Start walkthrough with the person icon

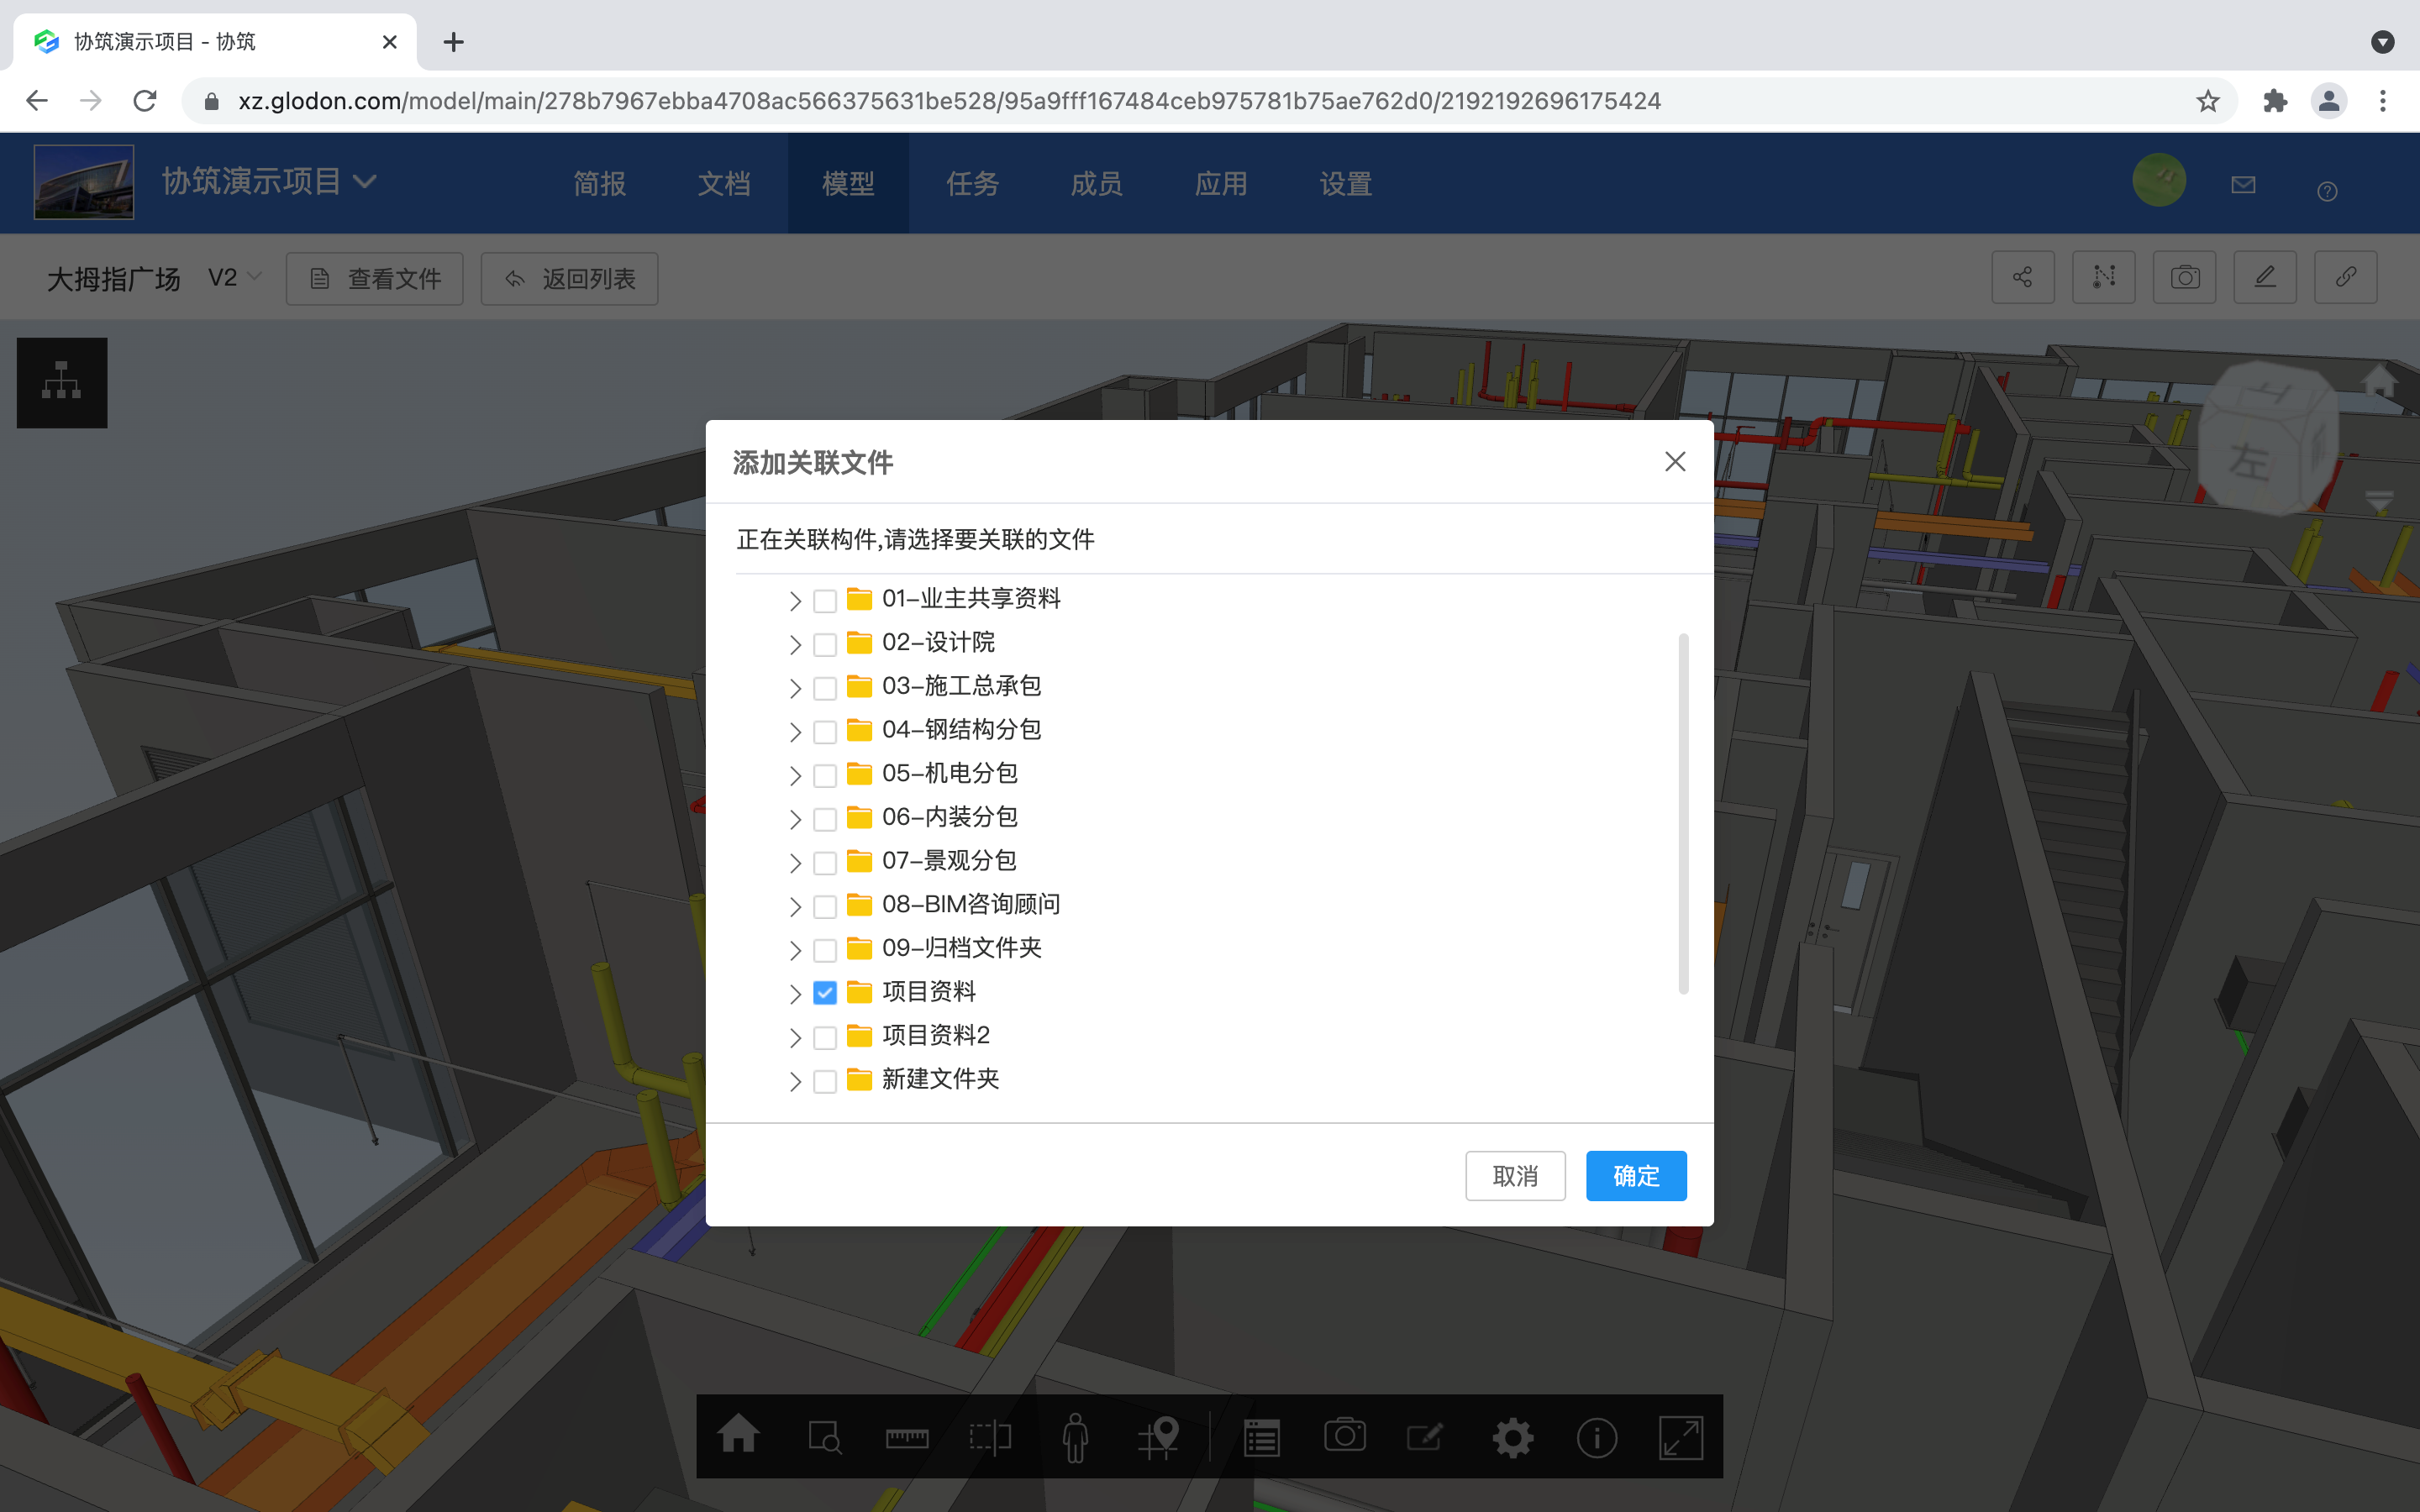pyautogui.click(x=1074, y=1437)
